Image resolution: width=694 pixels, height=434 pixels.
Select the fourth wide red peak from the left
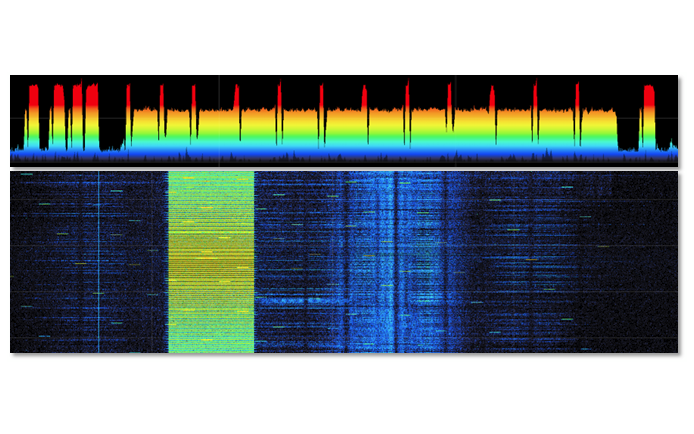(x=92, y=95)
